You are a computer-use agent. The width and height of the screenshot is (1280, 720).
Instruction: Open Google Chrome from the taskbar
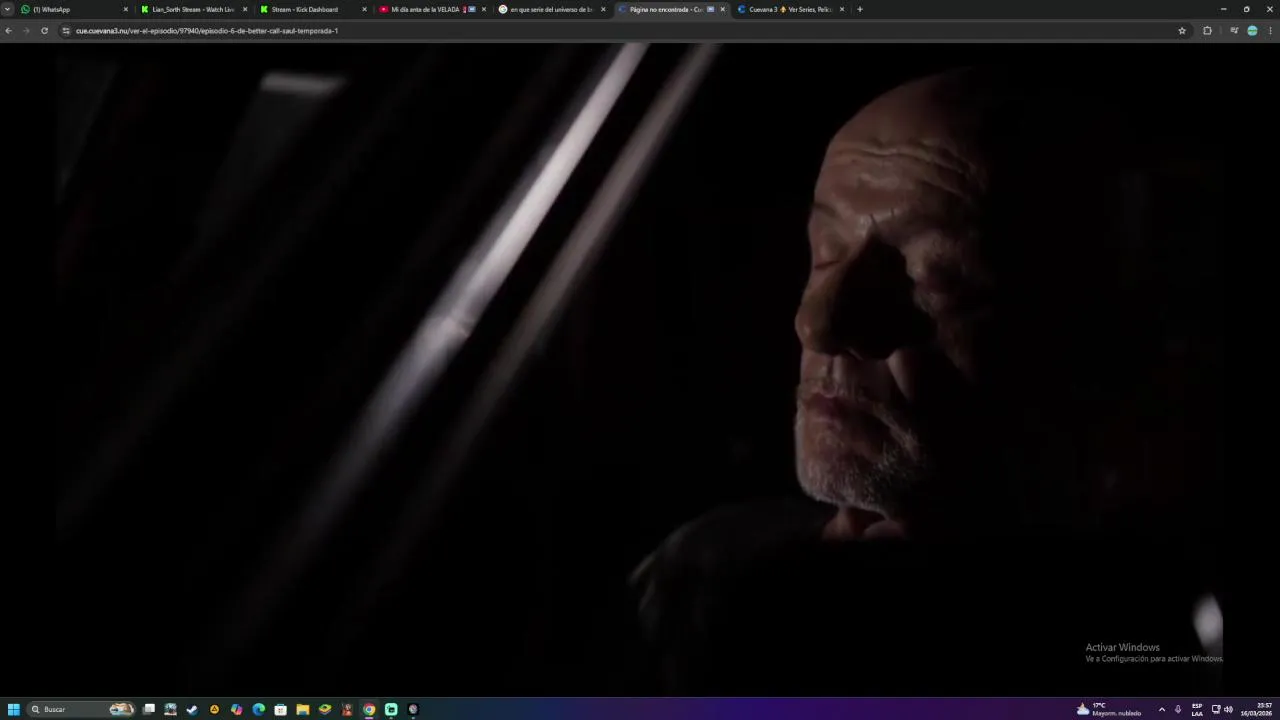pyautogui.click(x=369, y=709)
